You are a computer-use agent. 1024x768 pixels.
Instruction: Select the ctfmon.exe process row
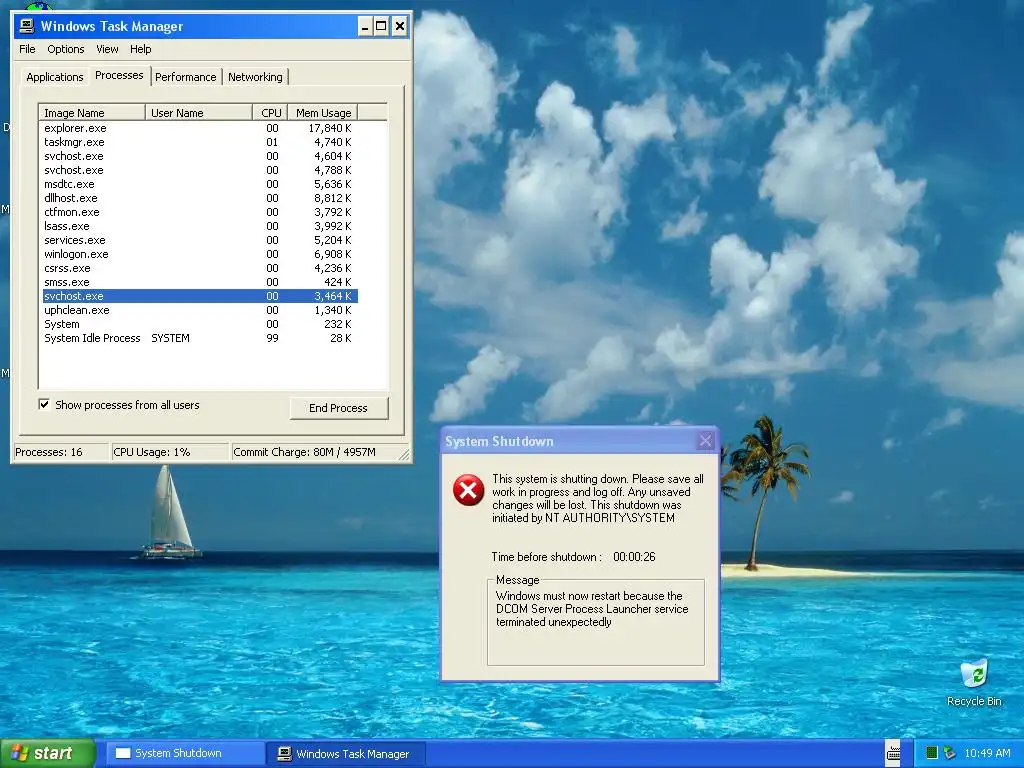point(199,212)
